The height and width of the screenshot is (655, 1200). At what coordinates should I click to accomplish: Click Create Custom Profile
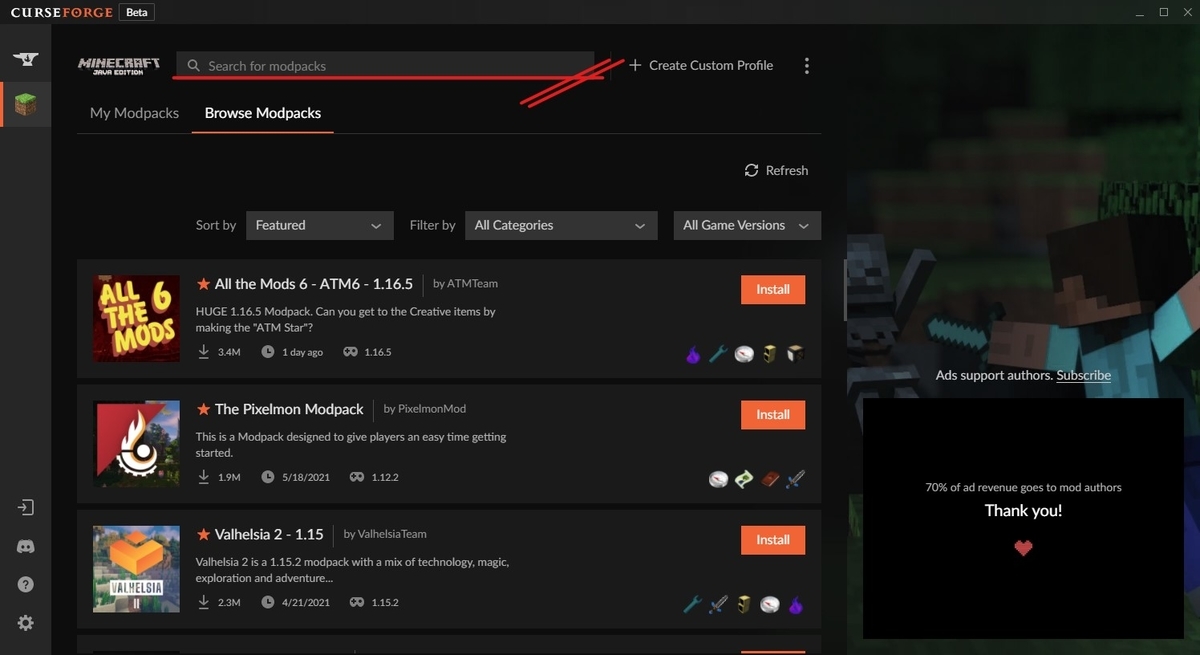[701, 65]
